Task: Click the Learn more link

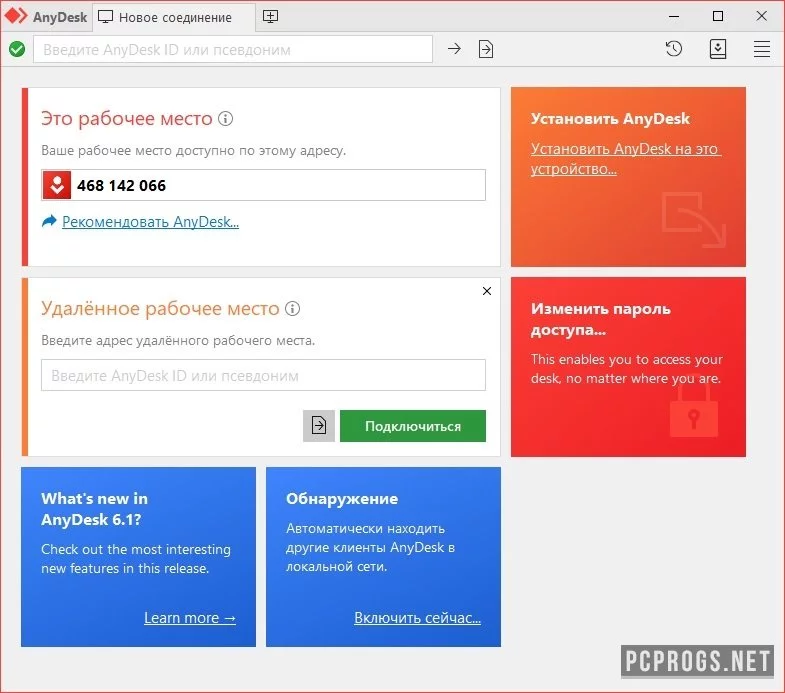Action: [190, 618]
